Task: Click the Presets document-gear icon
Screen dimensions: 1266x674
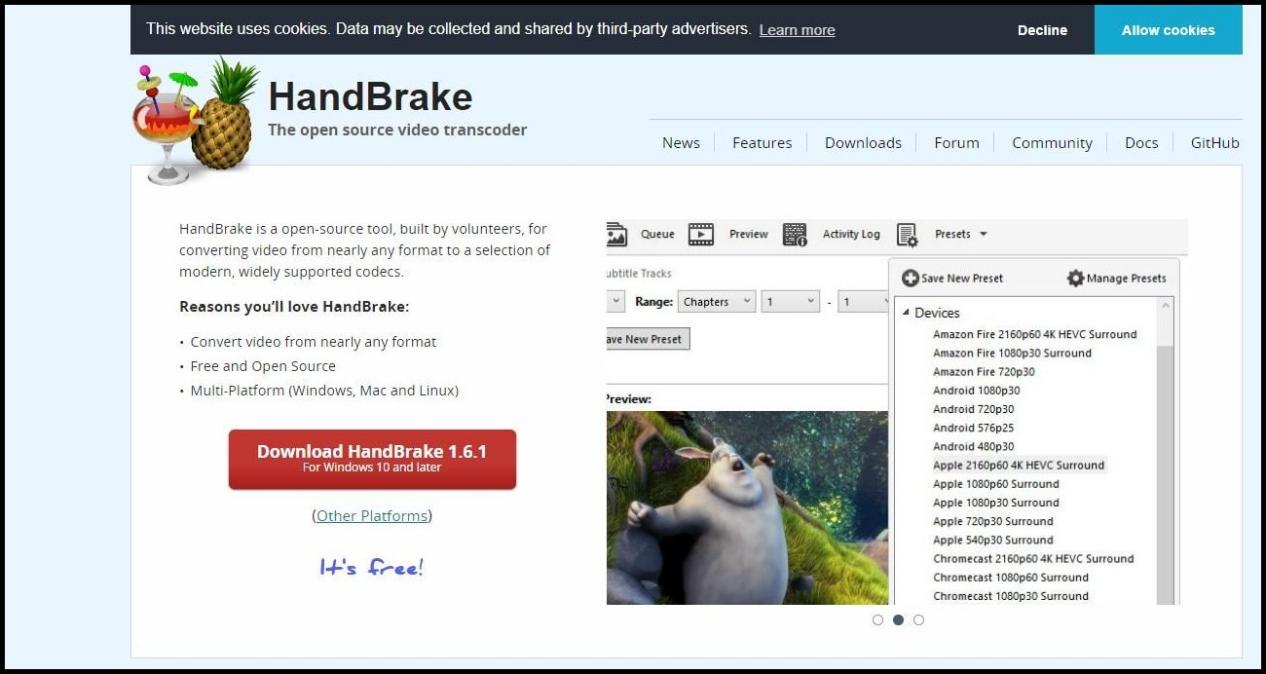Action: coord(907,234)
